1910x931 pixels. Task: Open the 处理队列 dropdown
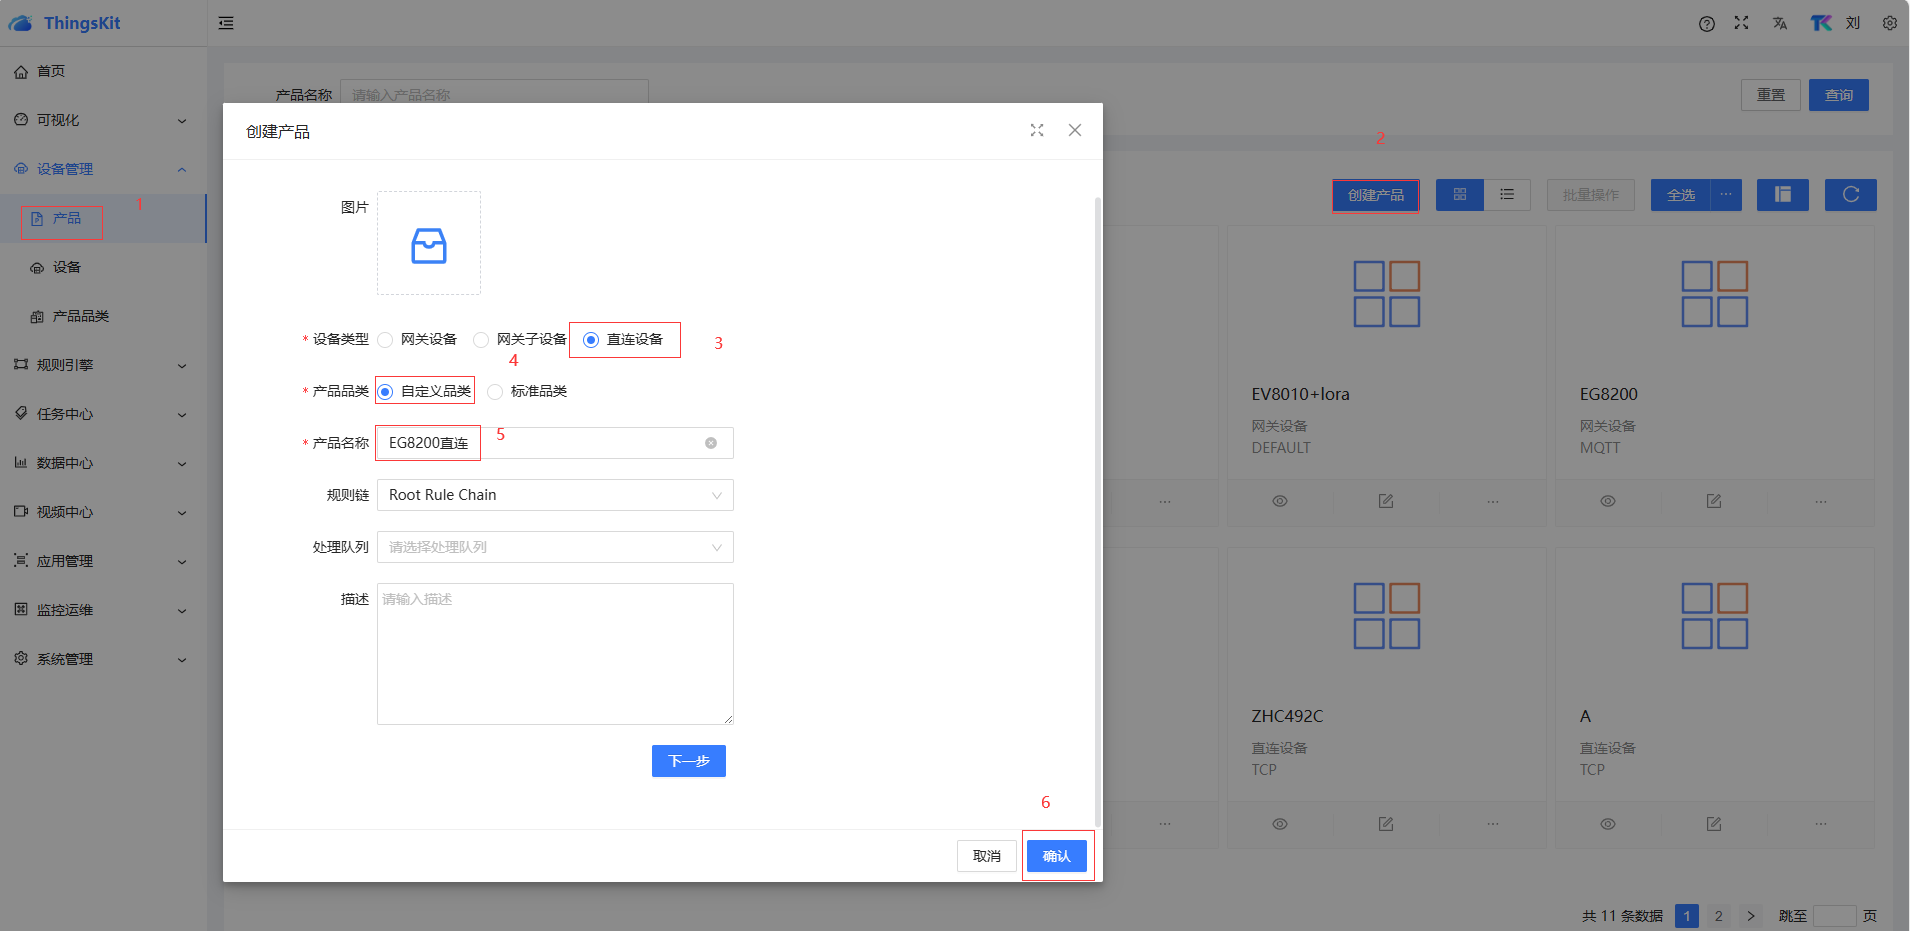[x=555, y=547]
